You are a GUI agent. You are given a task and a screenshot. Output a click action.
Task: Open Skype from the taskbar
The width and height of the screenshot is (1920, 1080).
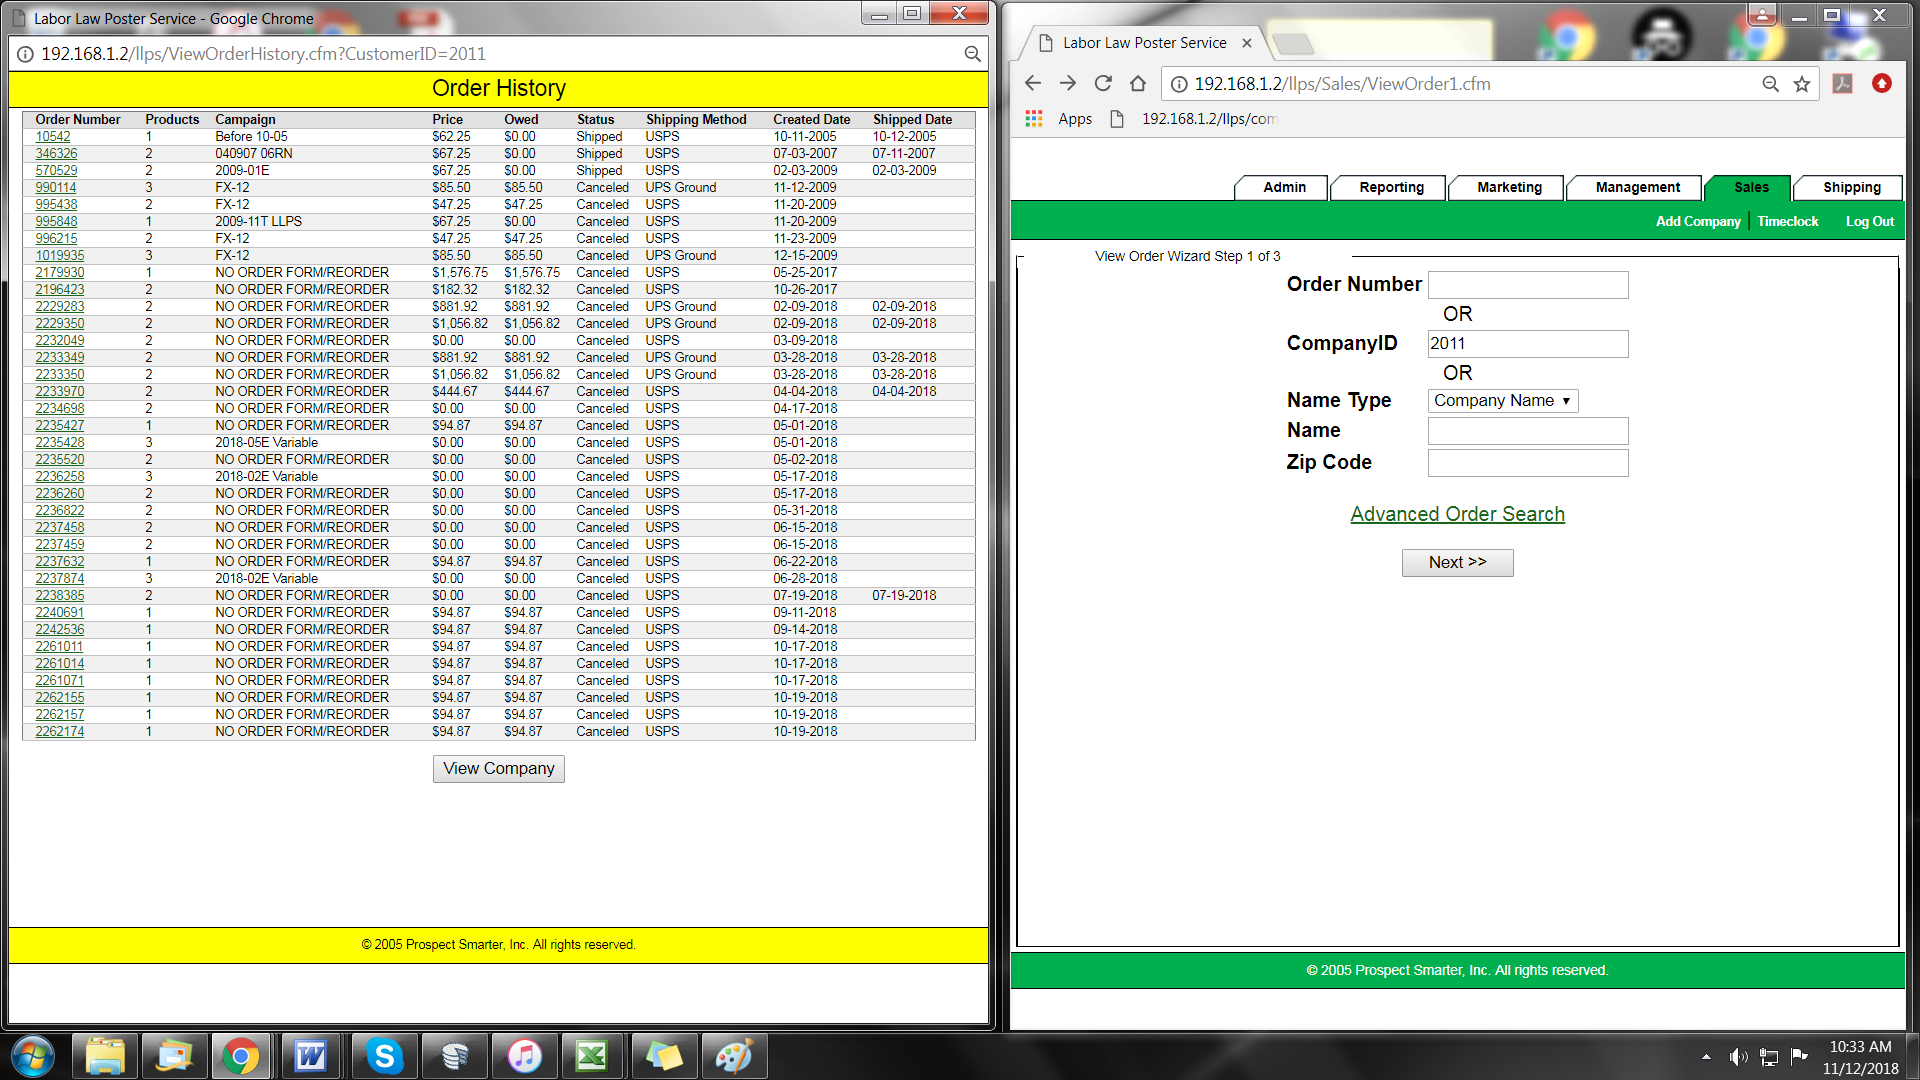coord(384,1056)
